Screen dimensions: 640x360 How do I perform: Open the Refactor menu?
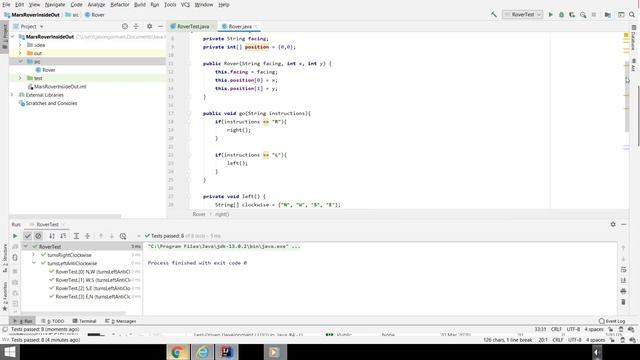point(120,4)
